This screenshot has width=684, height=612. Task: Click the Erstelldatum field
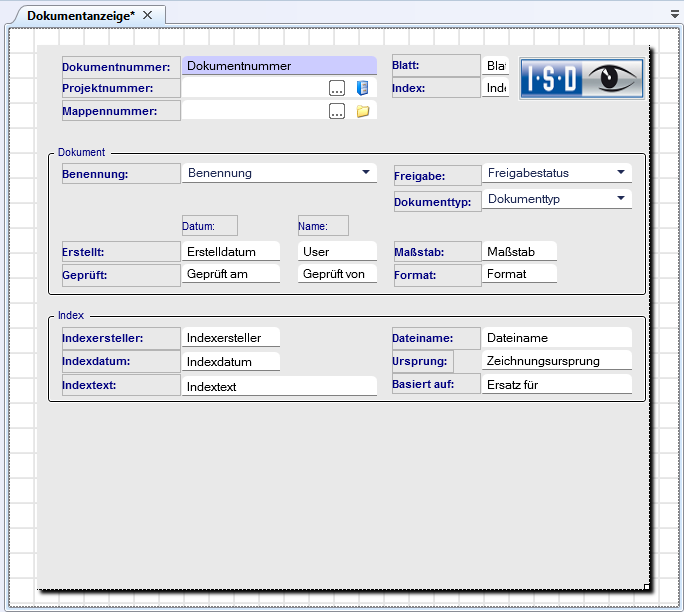tap(231, 252)
